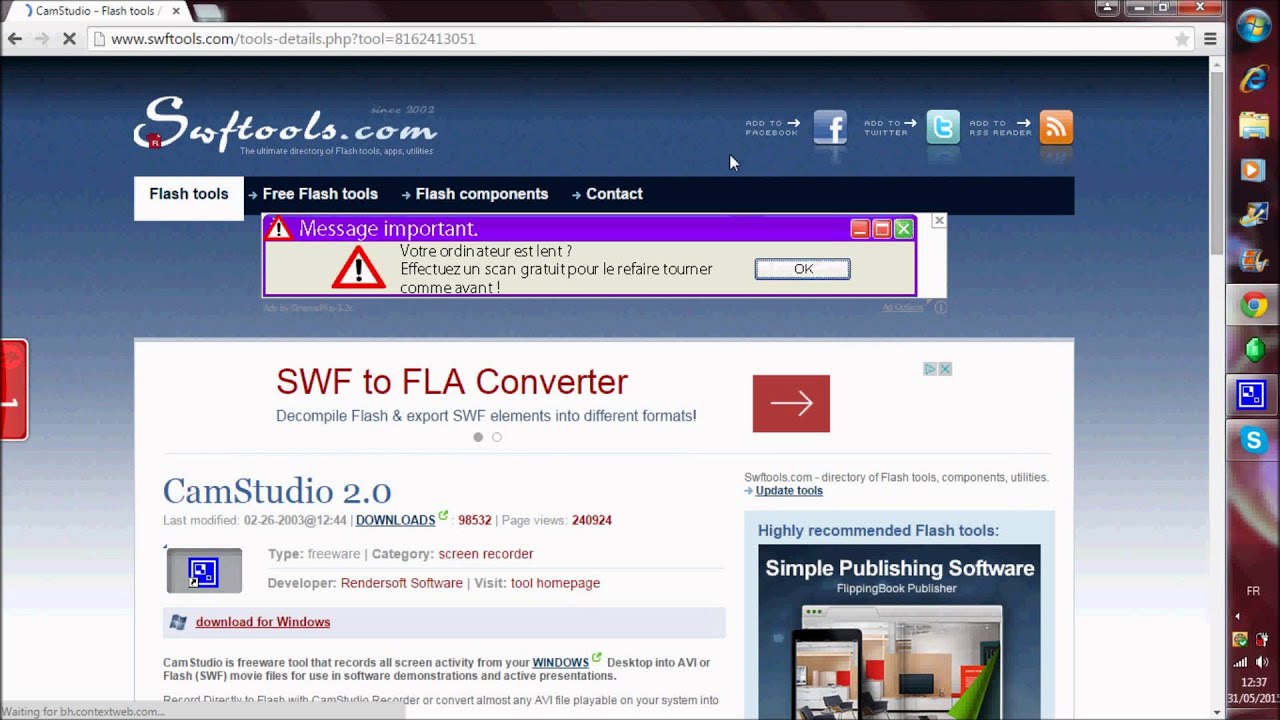This screenshot has height=720, width=1280.
Task: Open the Simple Publishing Software ad image
Action: [x=899, y=631]
